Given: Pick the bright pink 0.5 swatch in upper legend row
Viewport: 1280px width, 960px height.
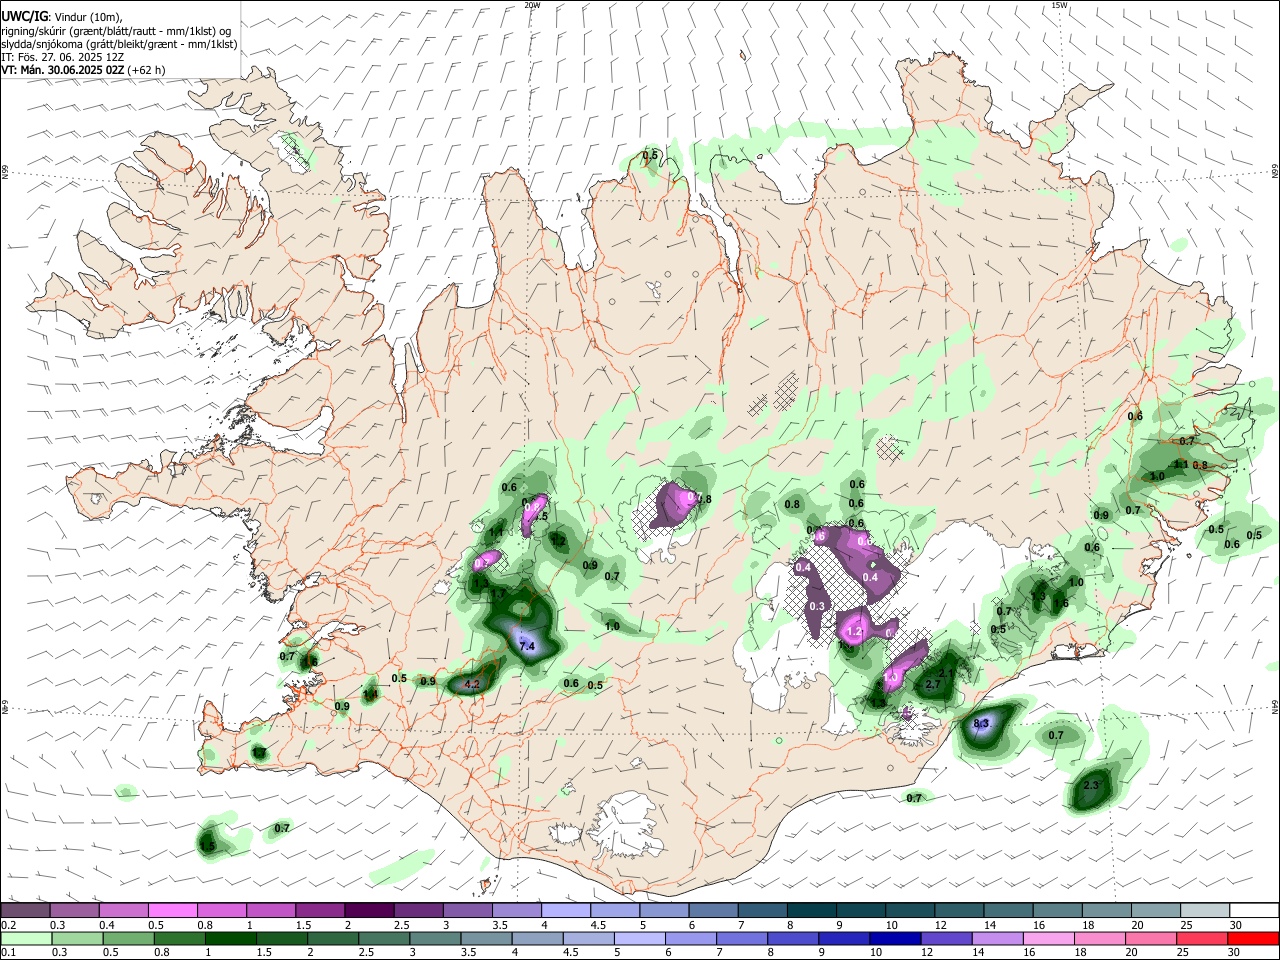Looking at the screenshot, I should pyautogui.click(x=172, y=910).
